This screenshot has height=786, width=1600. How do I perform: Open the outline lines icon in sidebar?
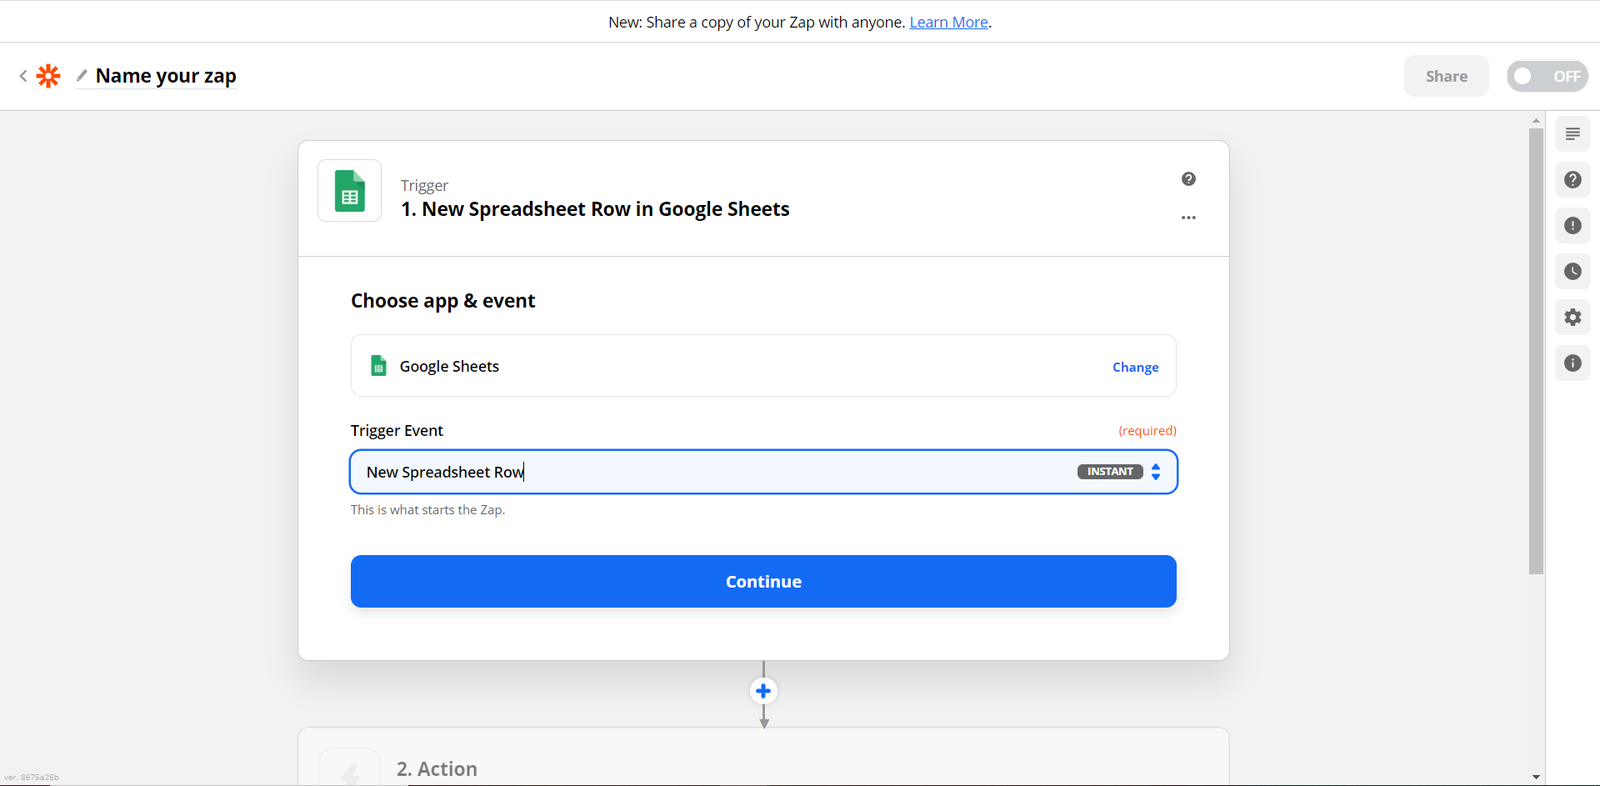(x=1572, y=134)
